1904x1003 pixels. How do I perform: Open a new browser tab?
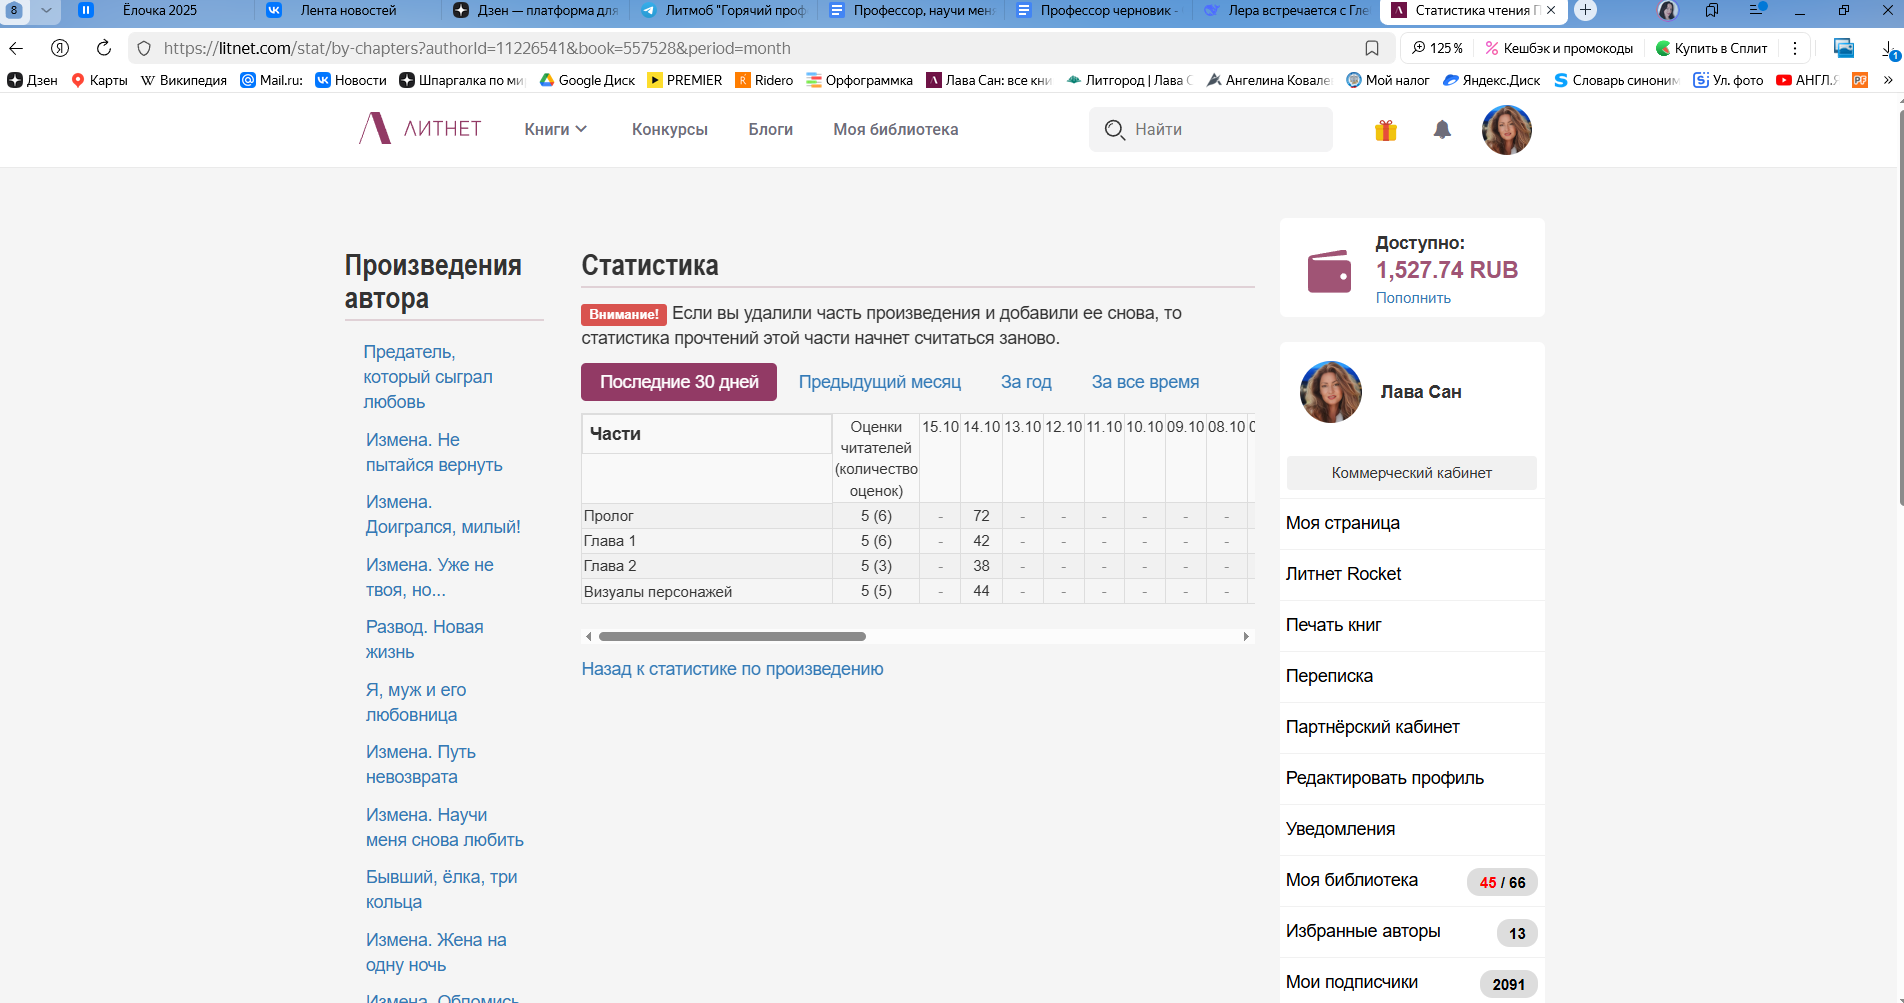[x=1585, y=11]
